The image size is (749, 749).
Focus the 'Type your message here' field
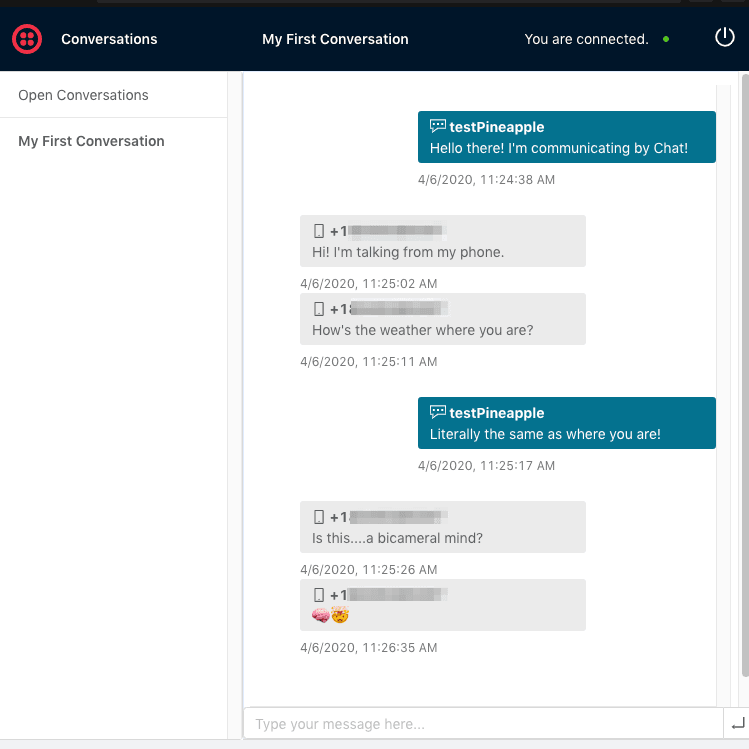point(482,724)
